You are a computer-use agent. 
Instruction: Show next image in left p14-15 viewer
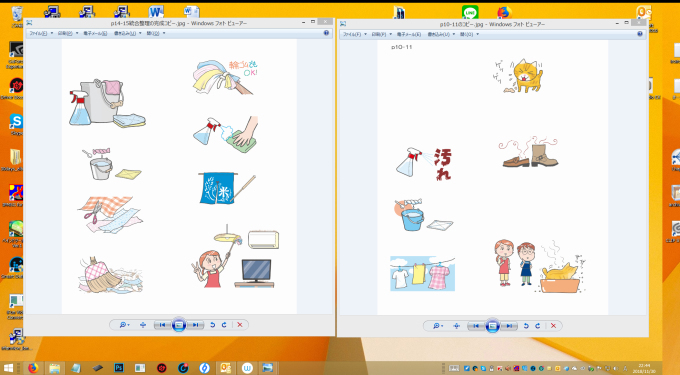196,325
